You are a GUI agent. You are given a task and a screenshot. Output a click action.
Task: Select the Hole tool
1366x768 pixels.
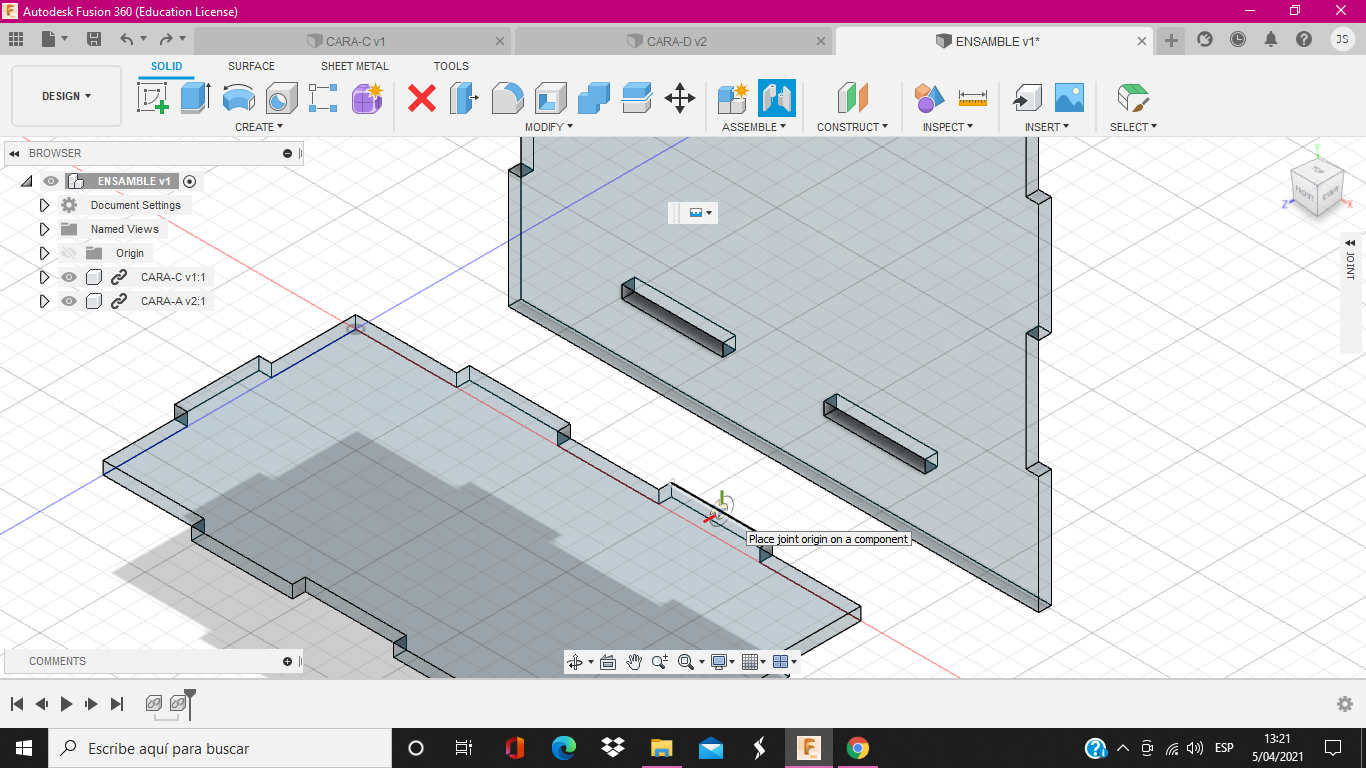click(x=281, y=98)
